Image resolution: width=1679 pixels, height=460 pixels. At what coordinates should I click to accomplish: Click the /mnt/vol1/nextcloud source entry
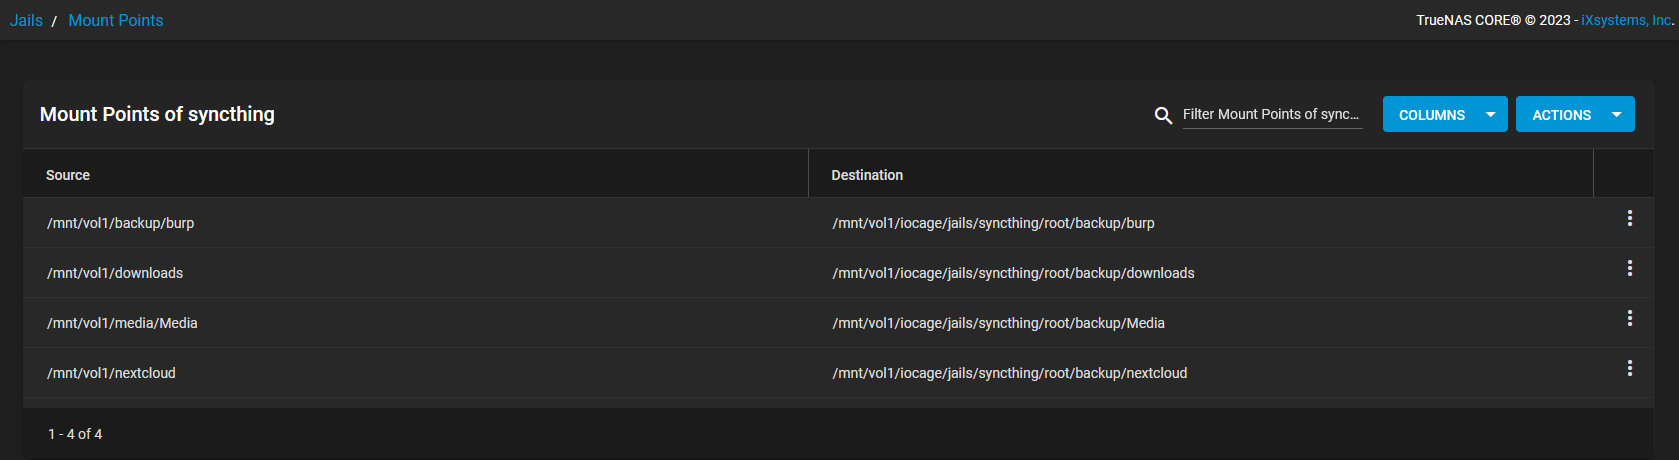tap(111, 373)
